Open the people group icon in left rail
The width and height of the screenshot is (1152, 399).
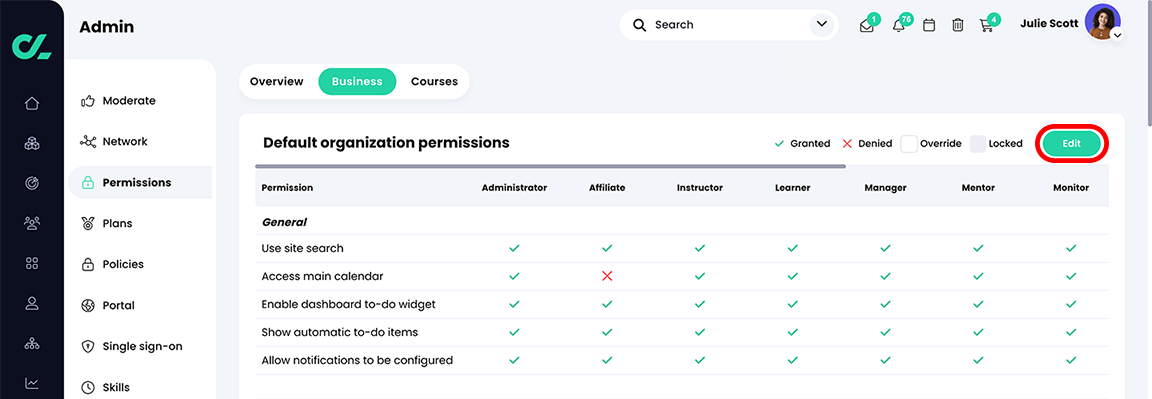tap(32, 223)
